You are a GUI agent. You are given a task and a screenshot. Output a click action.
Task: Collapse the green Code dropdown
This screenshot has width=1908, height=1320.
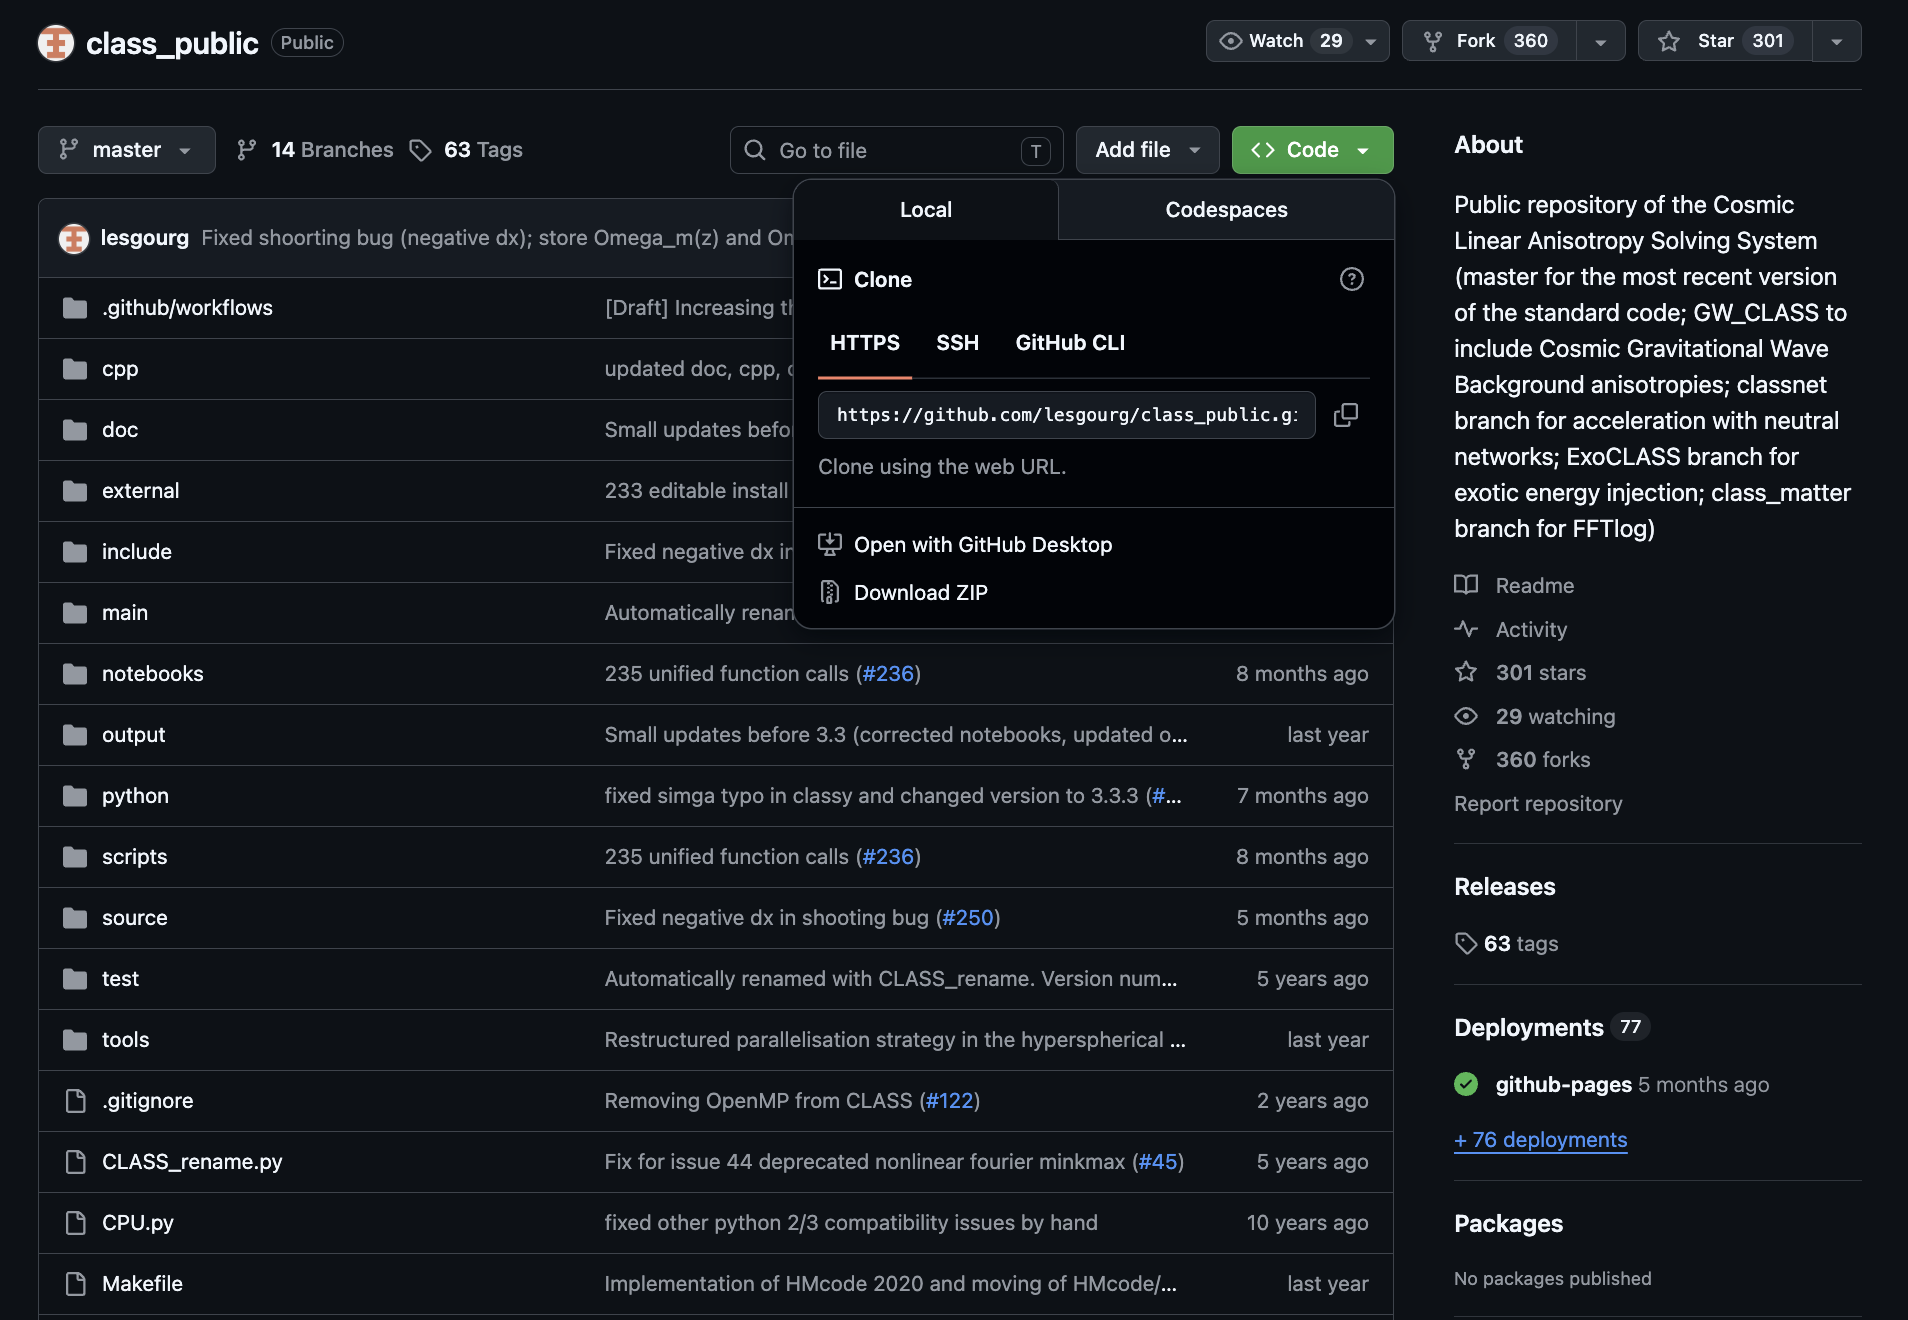coord(1313,150)
